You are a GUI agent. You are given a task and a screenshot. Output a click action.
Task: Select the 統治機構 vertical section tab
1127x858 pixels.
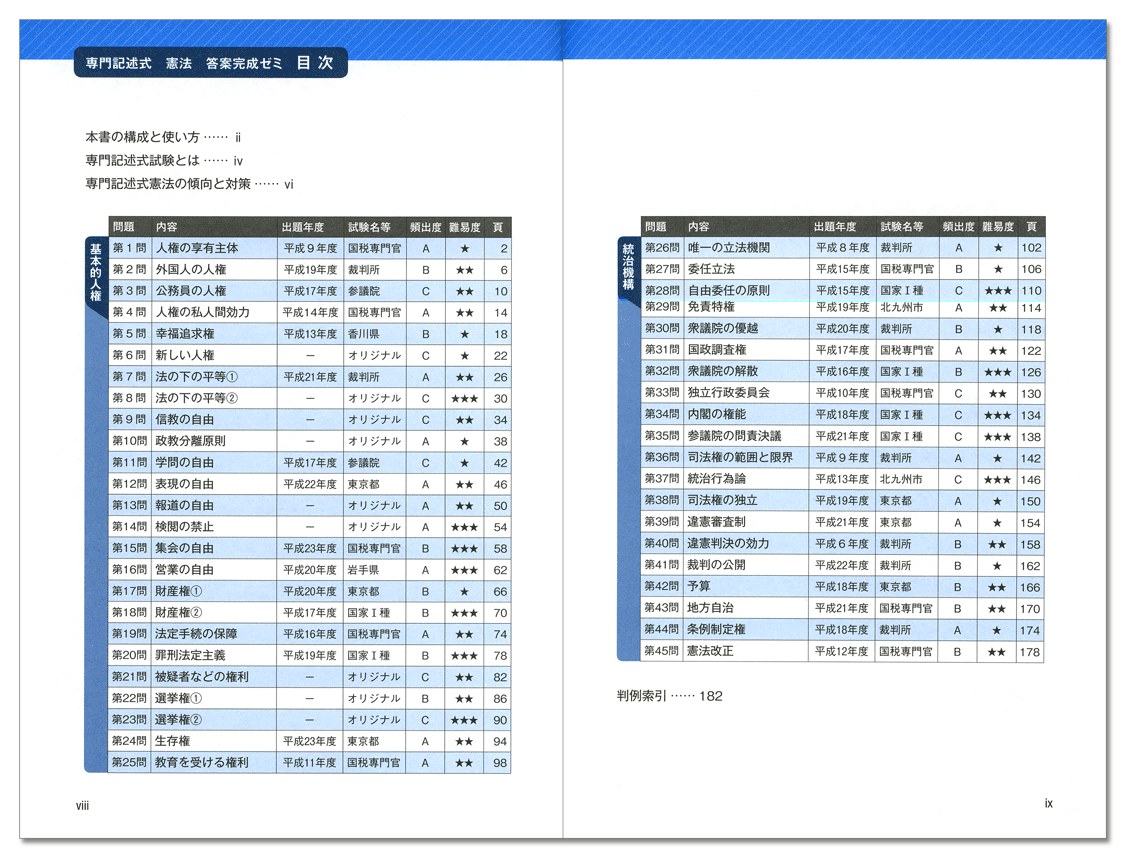(x=628, y=266)
